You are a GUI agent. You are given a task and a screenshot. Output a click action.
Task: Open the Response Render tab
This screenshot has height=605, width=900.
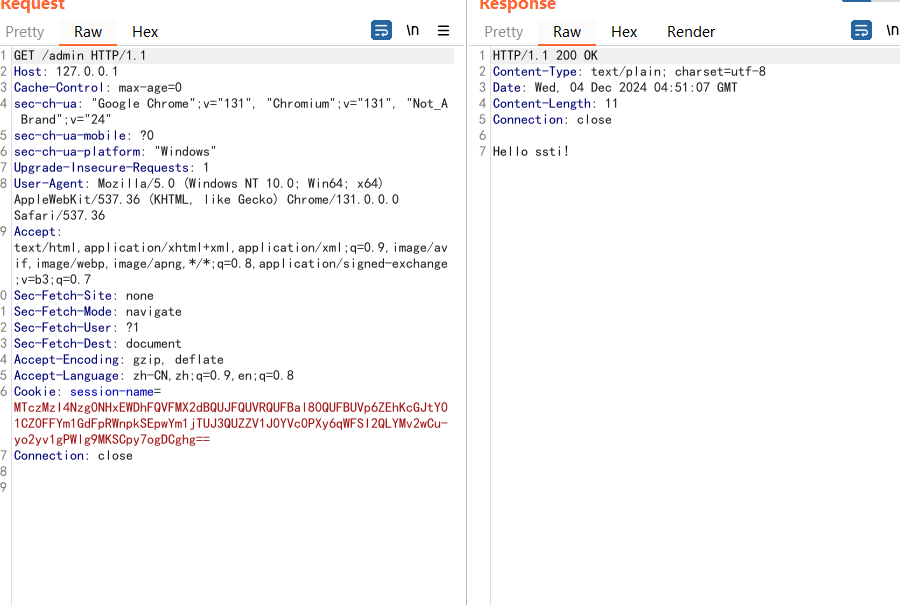691,32
